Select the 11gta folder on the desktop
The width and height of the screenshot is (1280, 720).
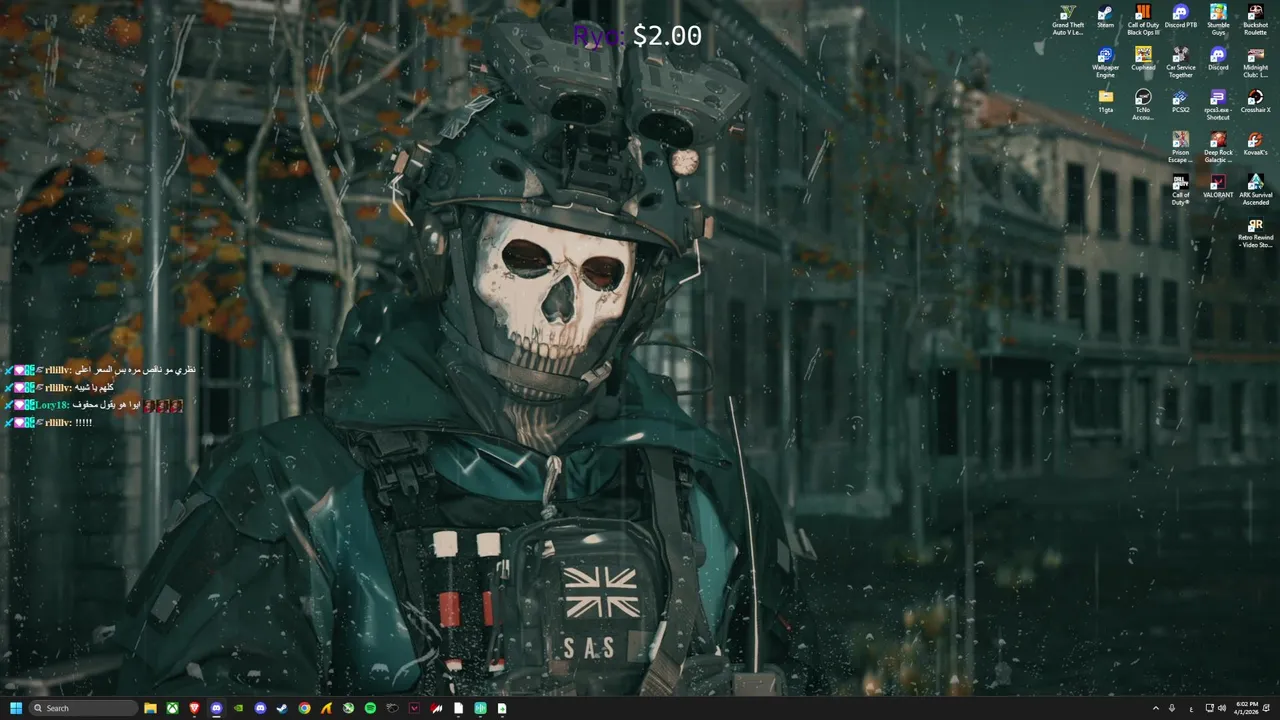[1105, 101]
